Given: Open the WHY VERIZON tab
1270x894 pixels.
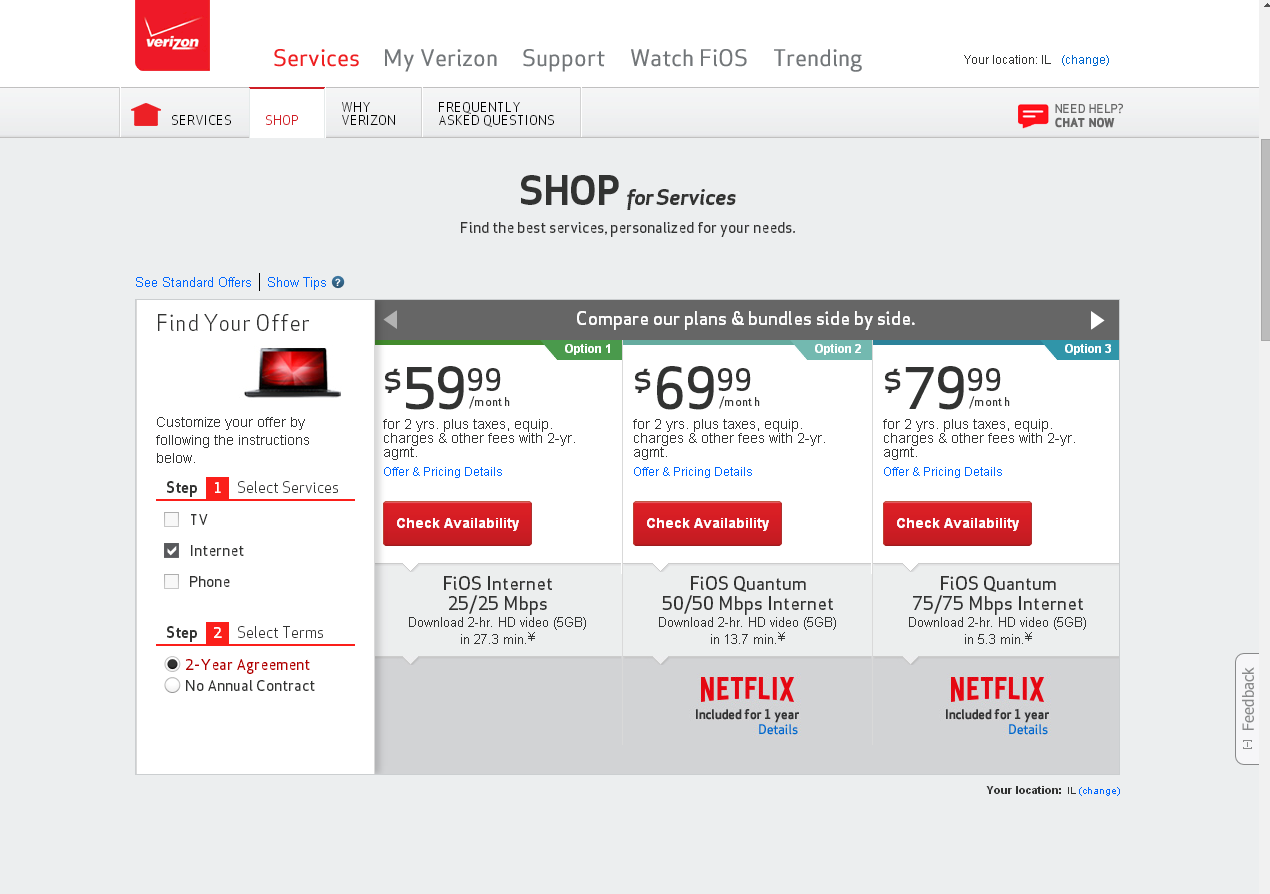Looking at the screenshot, I should pyautogui.click(x=373, y=113).
